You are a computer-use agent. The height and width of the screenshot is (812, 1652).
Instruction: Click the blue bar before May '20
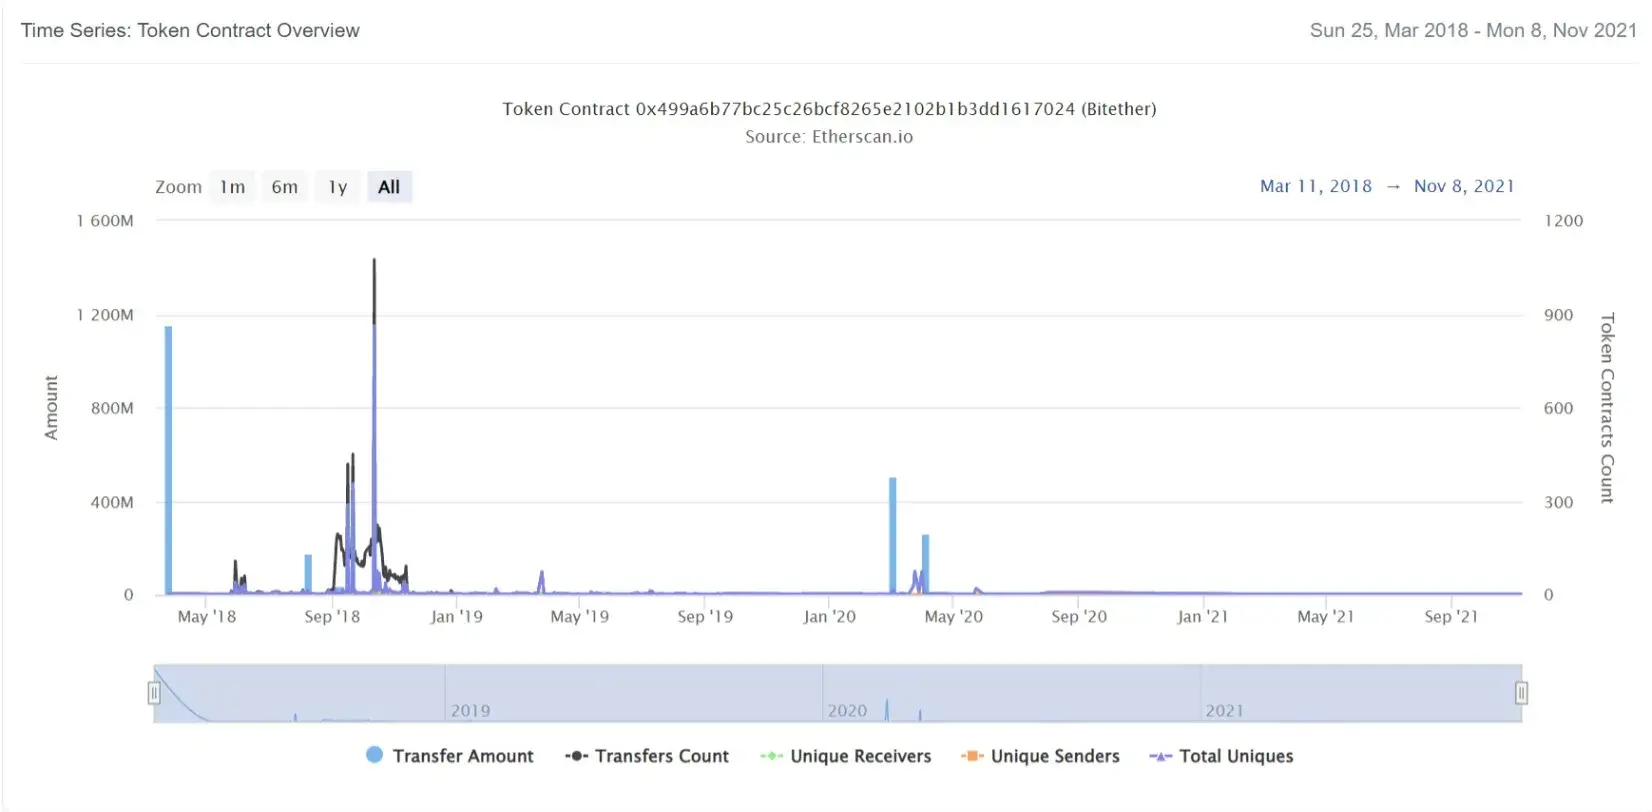point(892,536)
